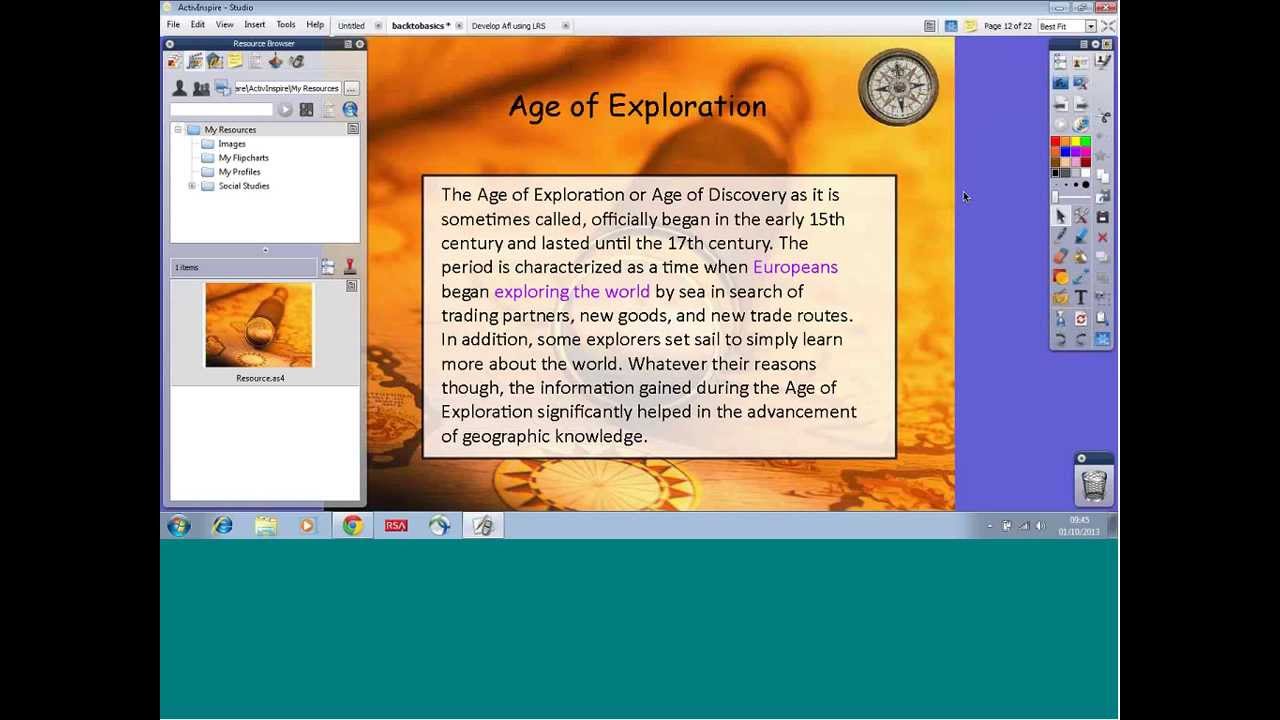
Task: Select the Images folder
Action: tap(231, 144)
